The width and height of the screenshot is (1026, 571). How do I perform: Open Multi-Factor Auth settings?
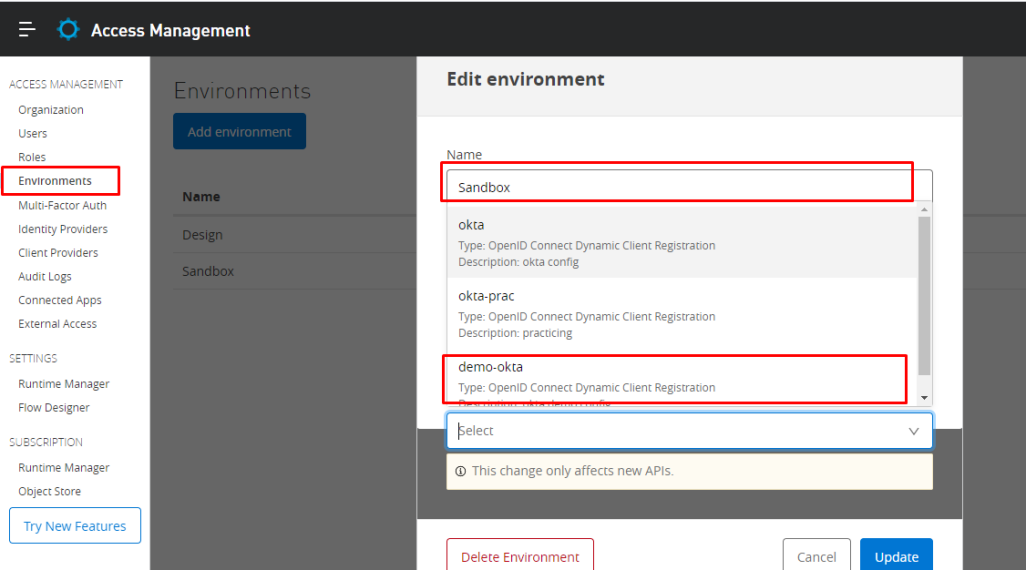click(x=62, y=205)
